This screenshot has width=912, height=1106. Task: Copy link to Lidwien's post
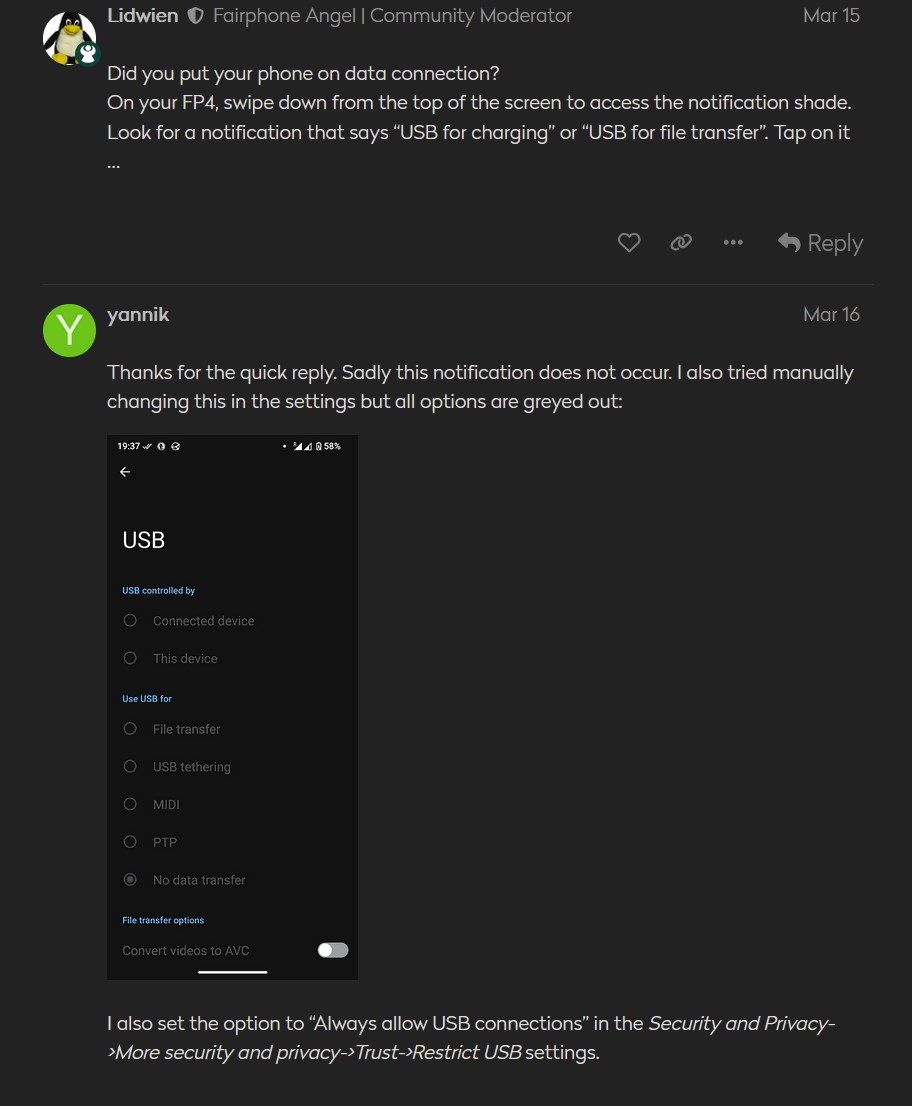[681, 243]
